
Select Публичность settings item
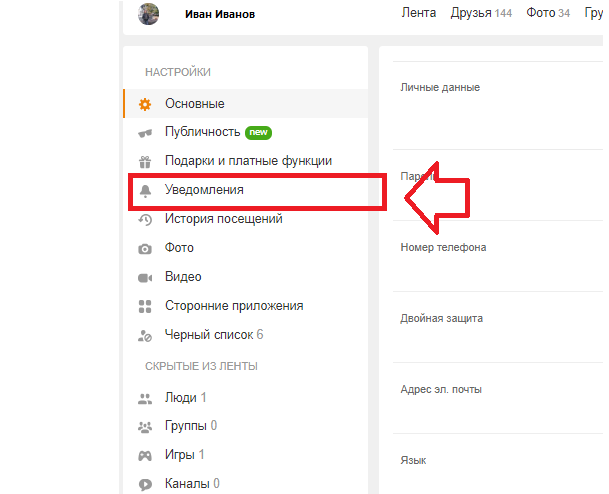[x=202, y=132]
